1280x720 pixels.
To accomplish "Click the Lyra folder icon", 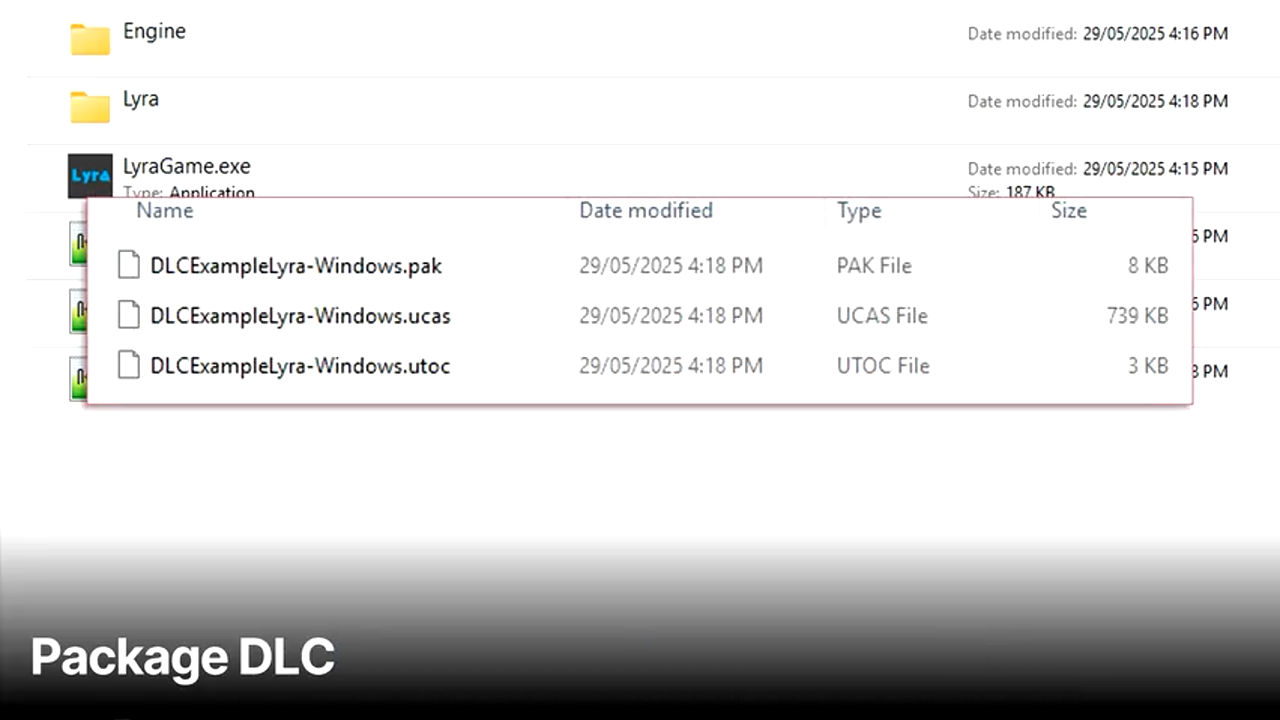I will 90,106.
